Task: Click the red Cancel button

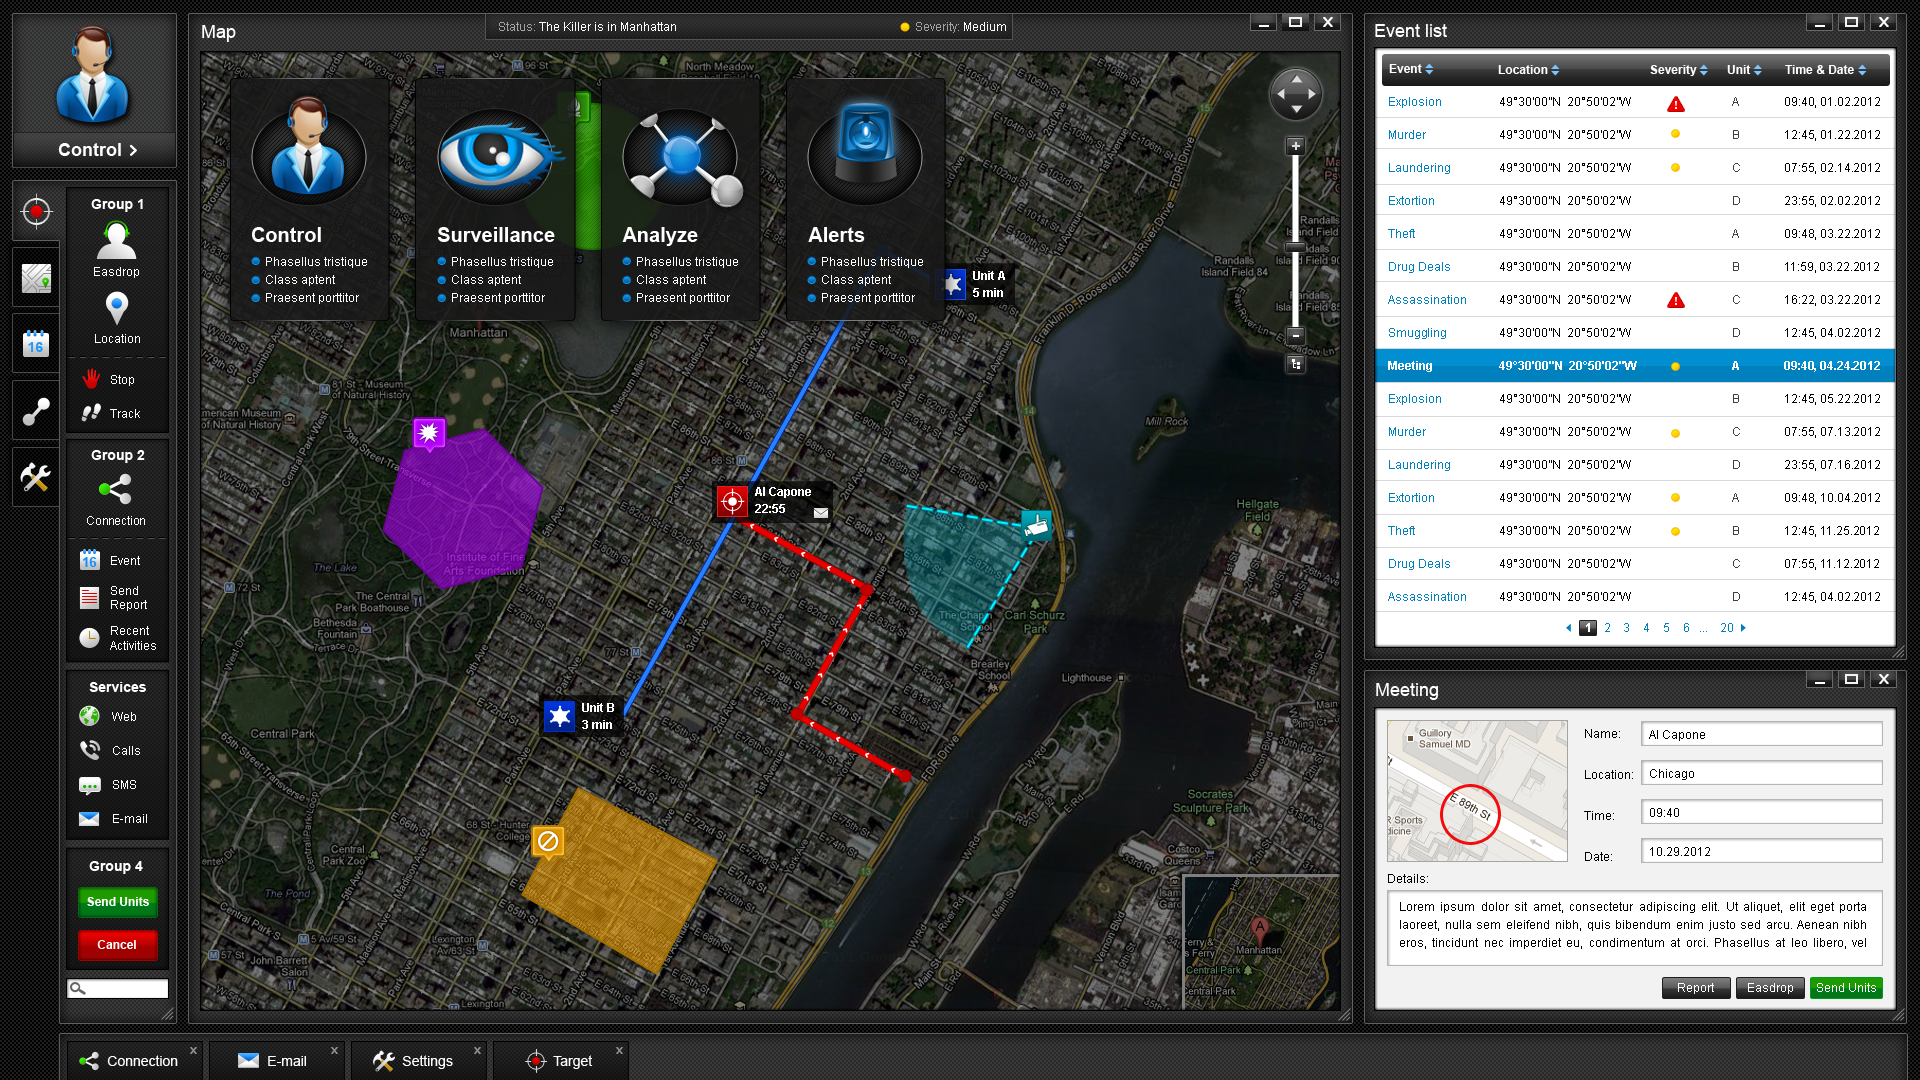Action: 117,945
